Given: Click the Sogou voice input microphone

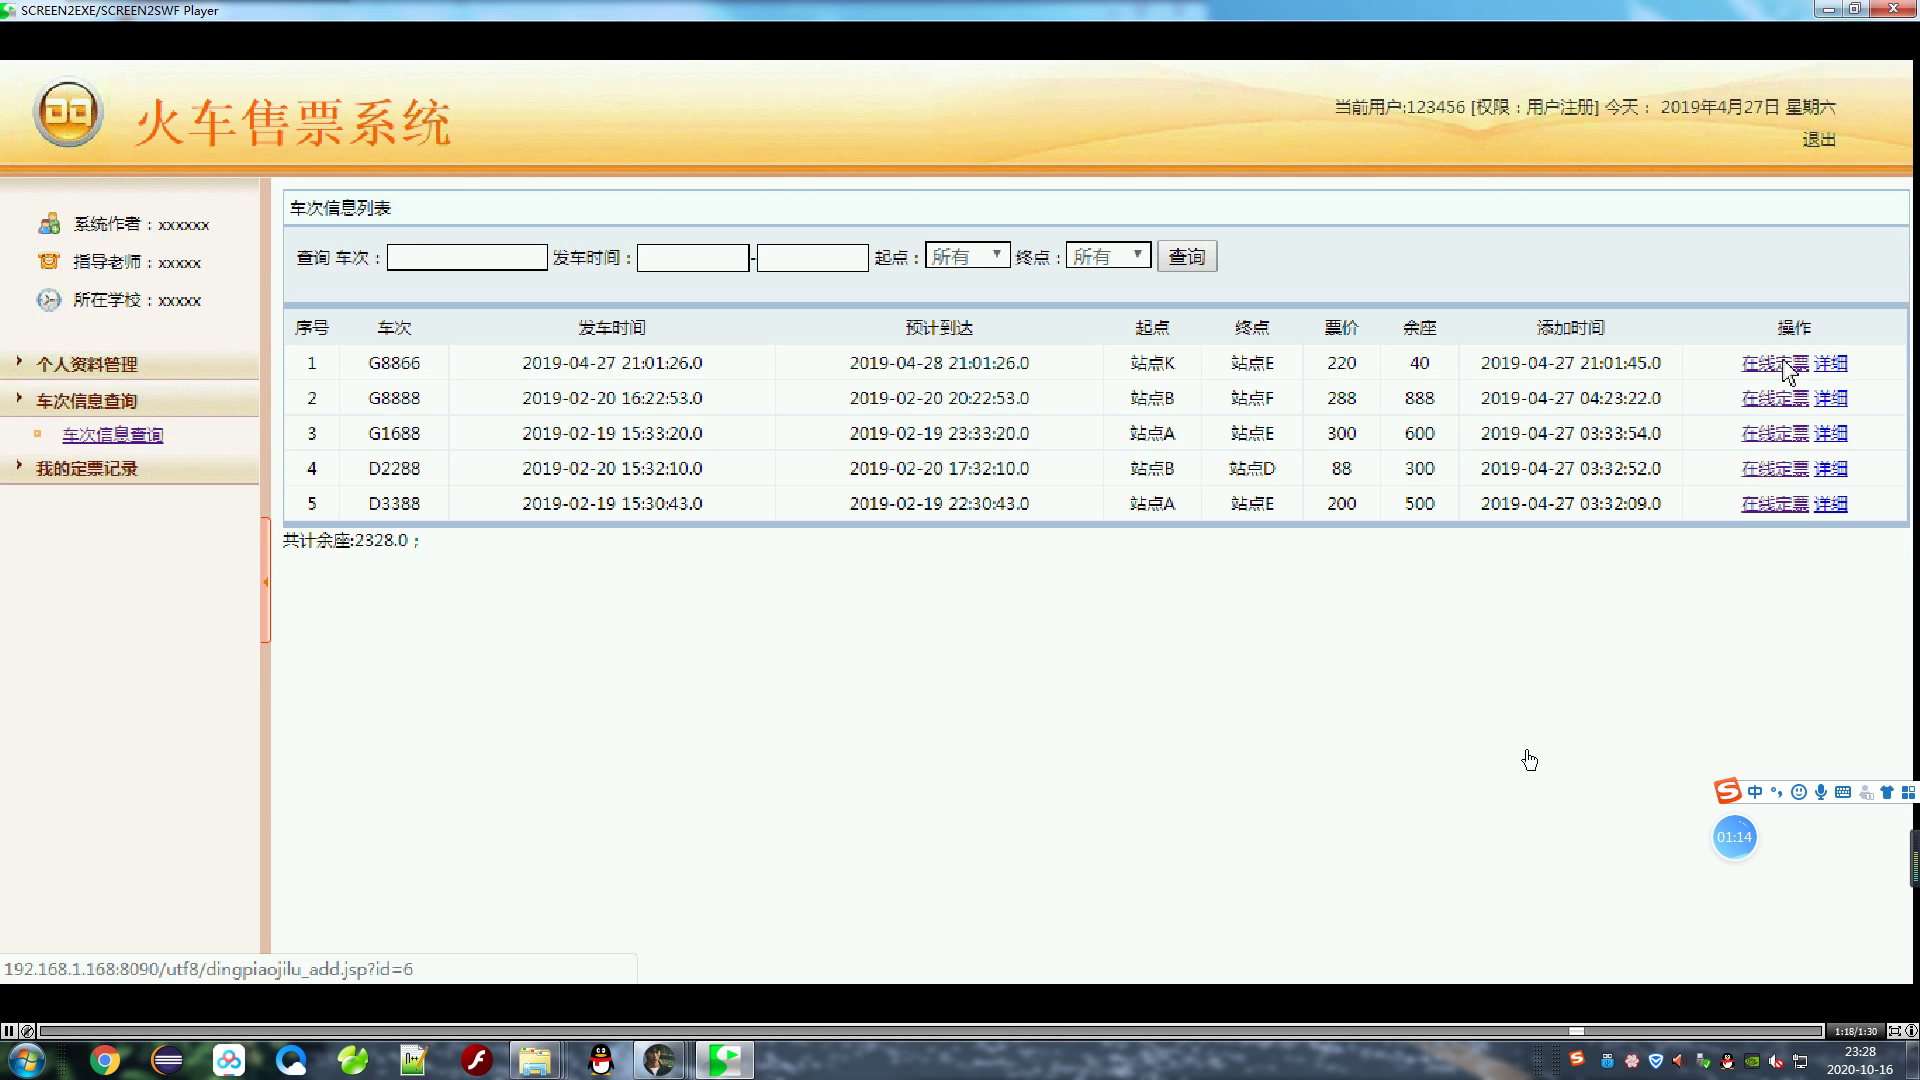Looking at the screenshot, I should click(x=1821, y=792).
